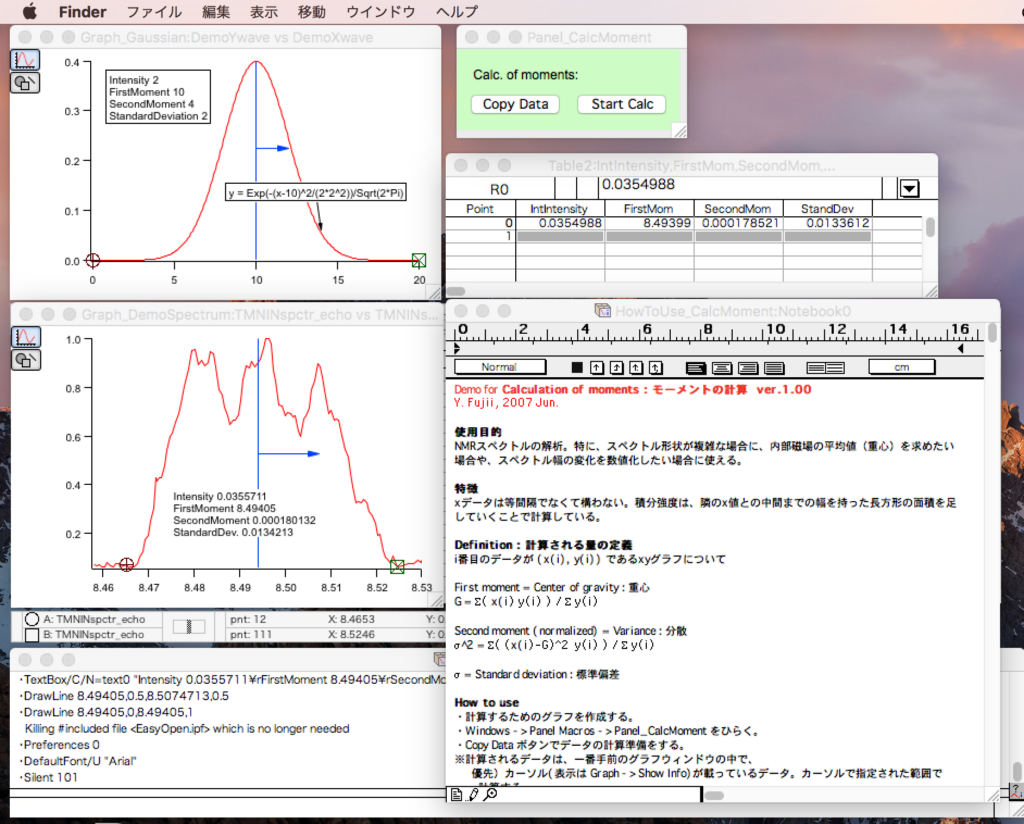Open the Normal ruler style dropdown
This screenshot has height=824, width=1024.
[500, 367]
